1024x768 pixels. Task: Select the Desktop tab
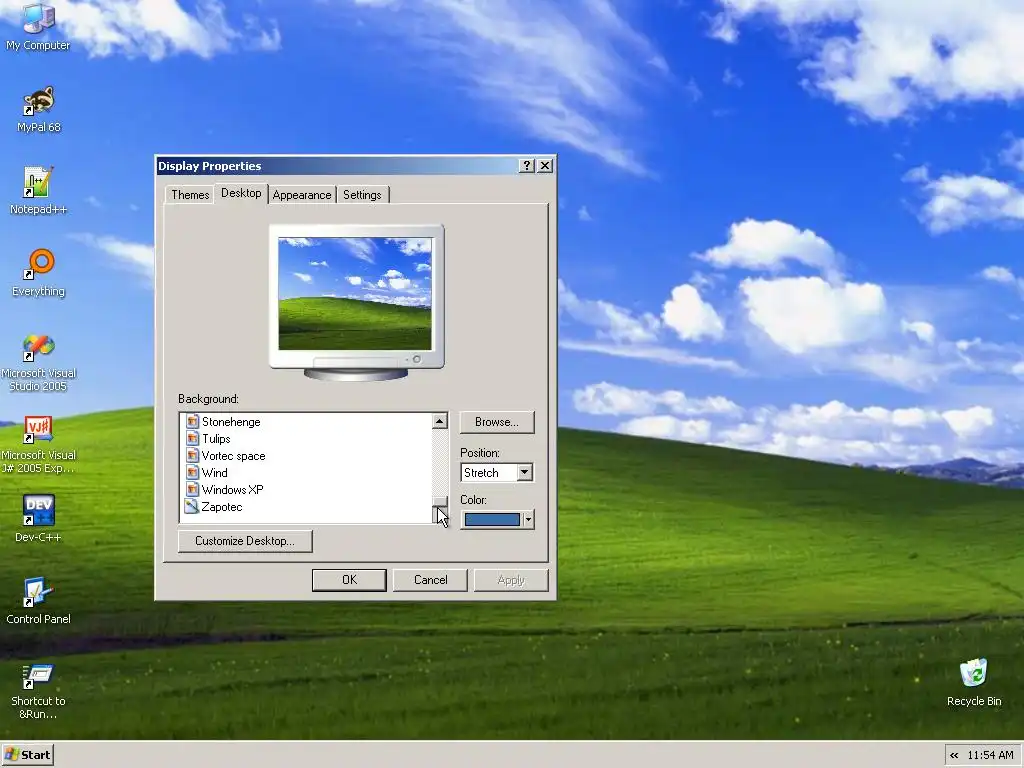(241, 193)
